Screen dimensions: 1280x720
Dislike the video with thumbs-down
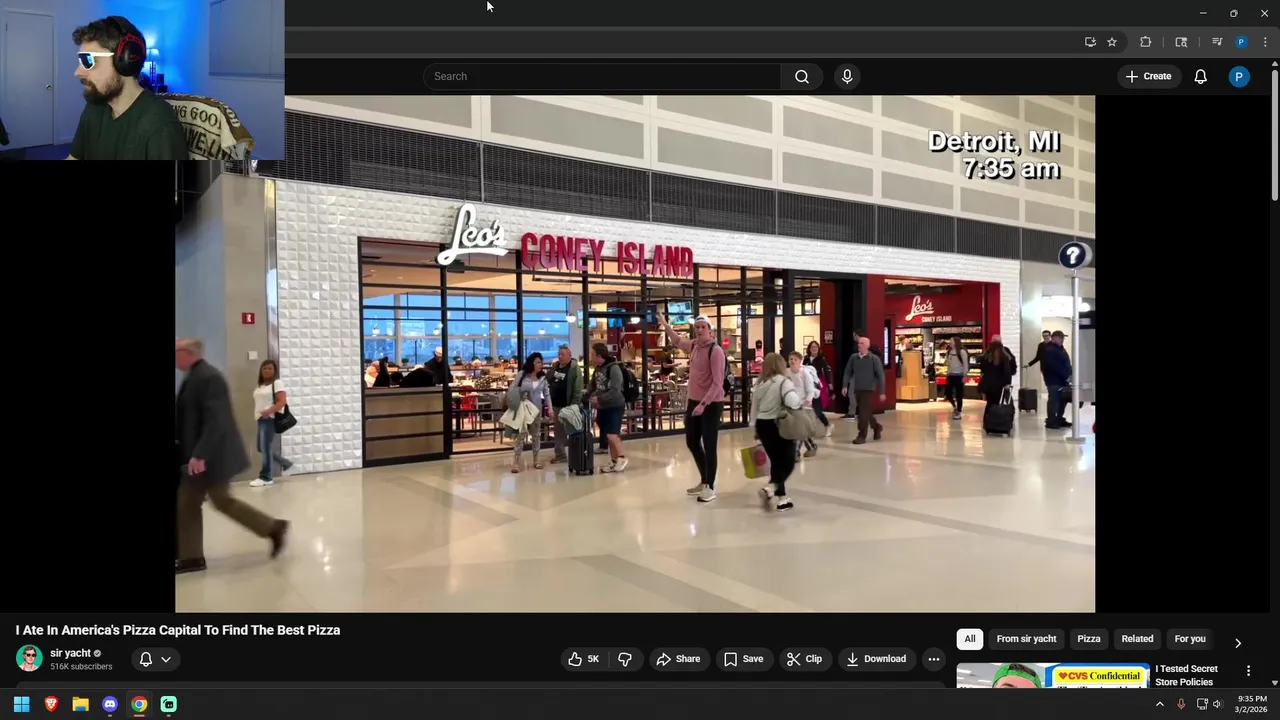625,659
